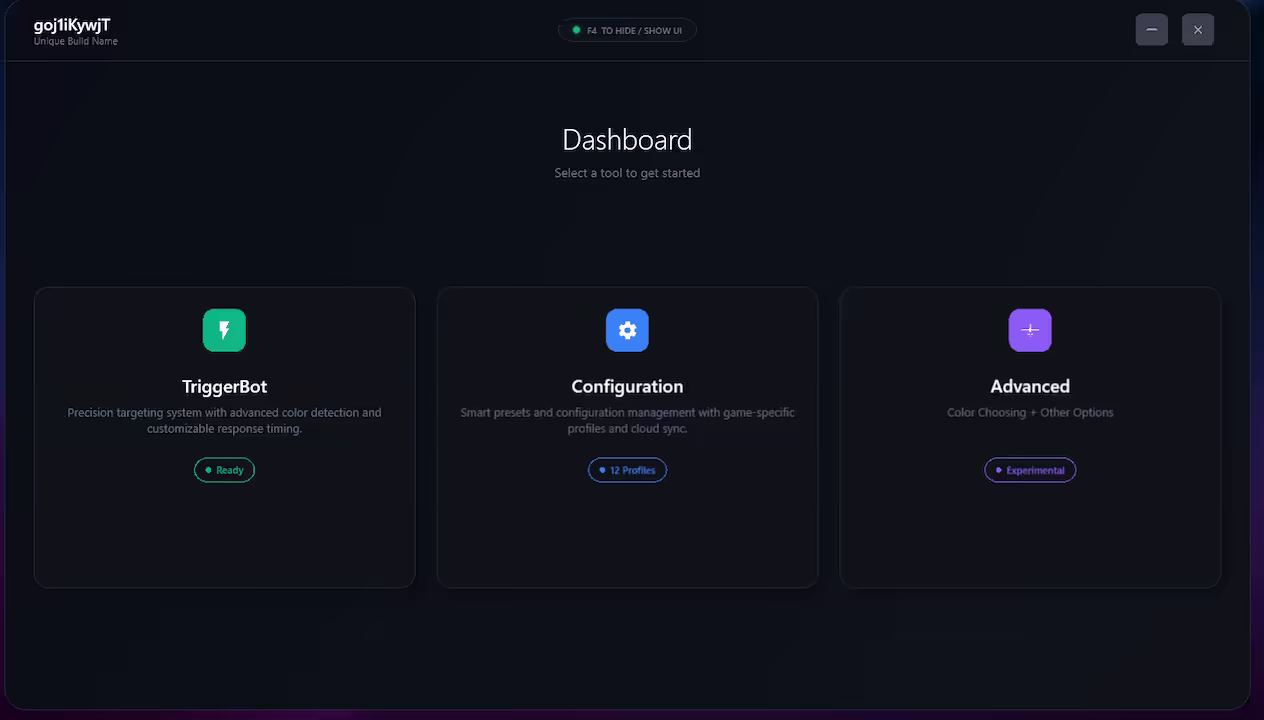The image size is (1264, 720).
Task: Close the app with the X button
Action: pos(1197,30)
